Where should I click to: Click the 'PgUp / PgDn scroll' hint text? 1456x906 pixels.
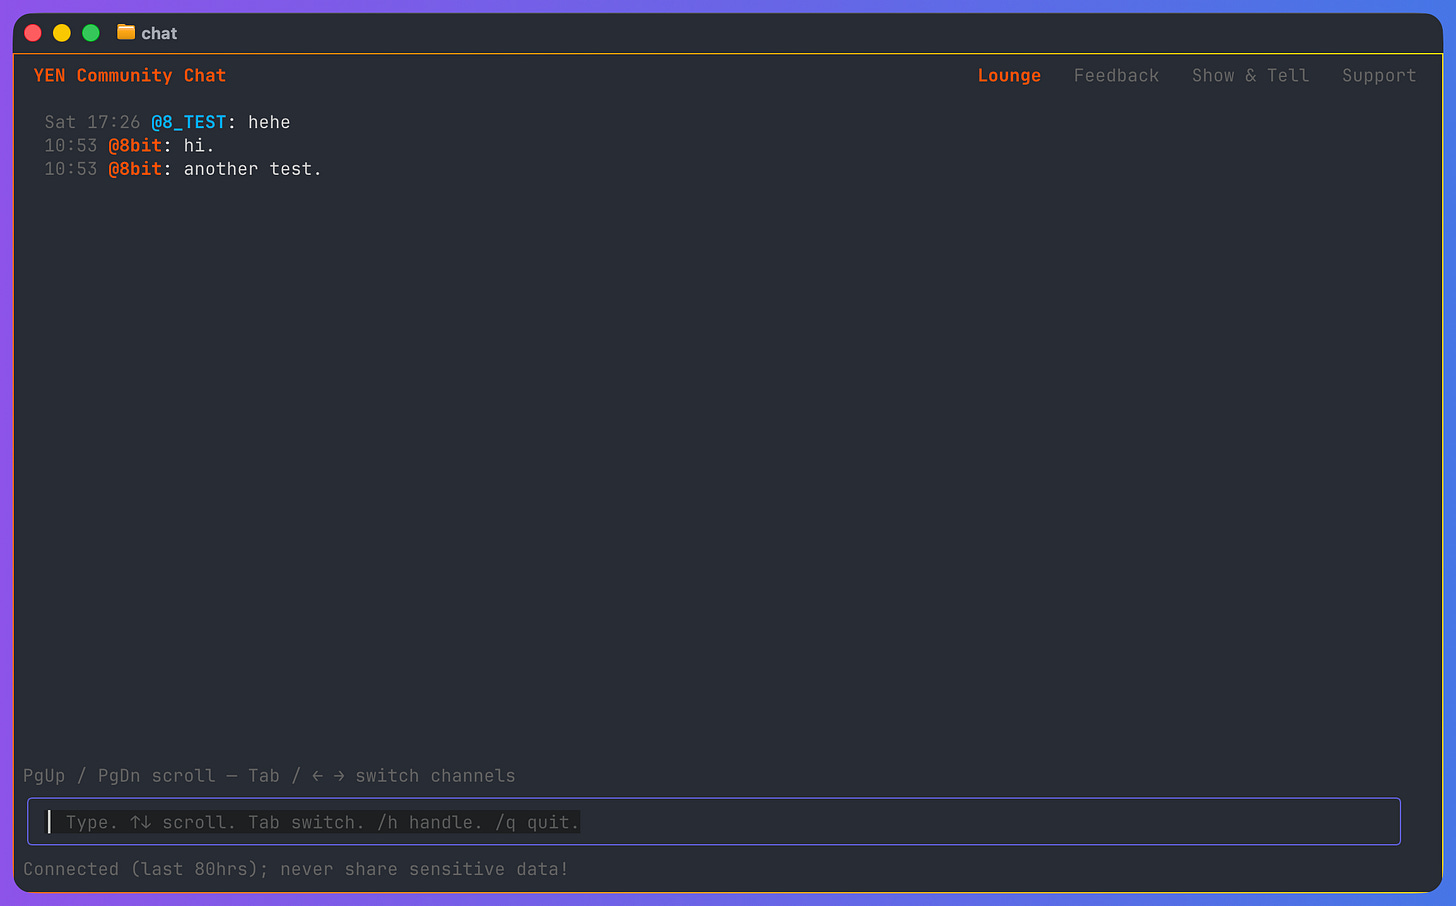(119, 776)
